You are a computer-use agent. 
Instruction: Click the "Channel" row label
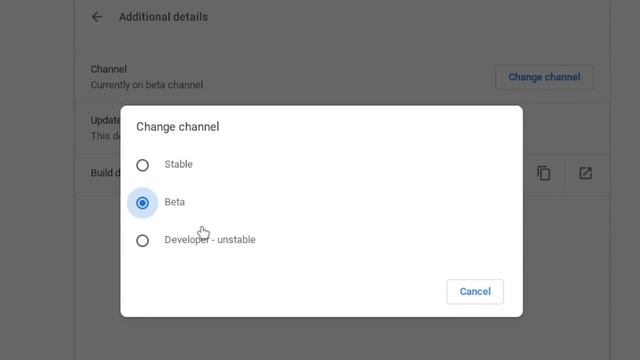coord(109,69)
